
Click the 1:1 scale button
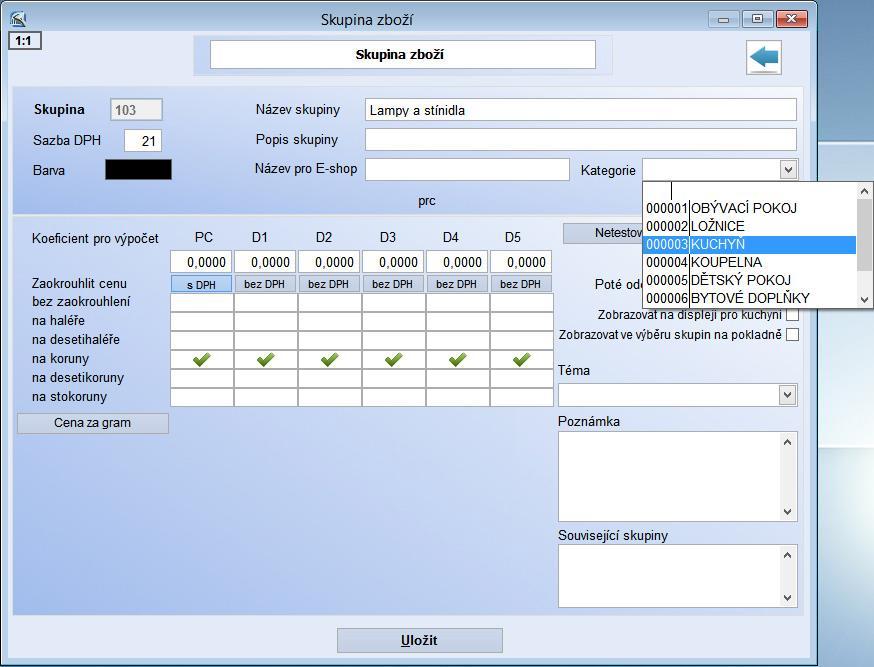[25, 41]
